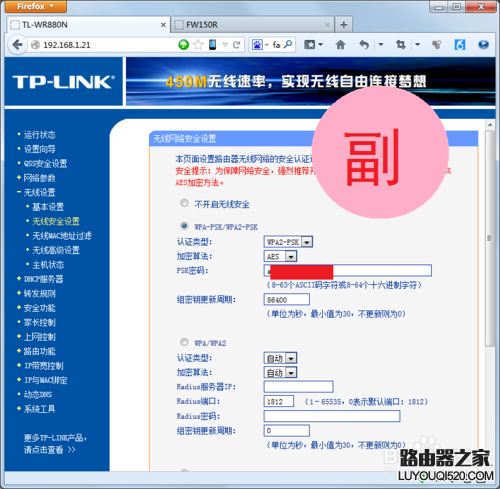Screen dimensions: 500x489
Task: Expand 安全功能 menu in sidebar
Action: coord(39,308)
